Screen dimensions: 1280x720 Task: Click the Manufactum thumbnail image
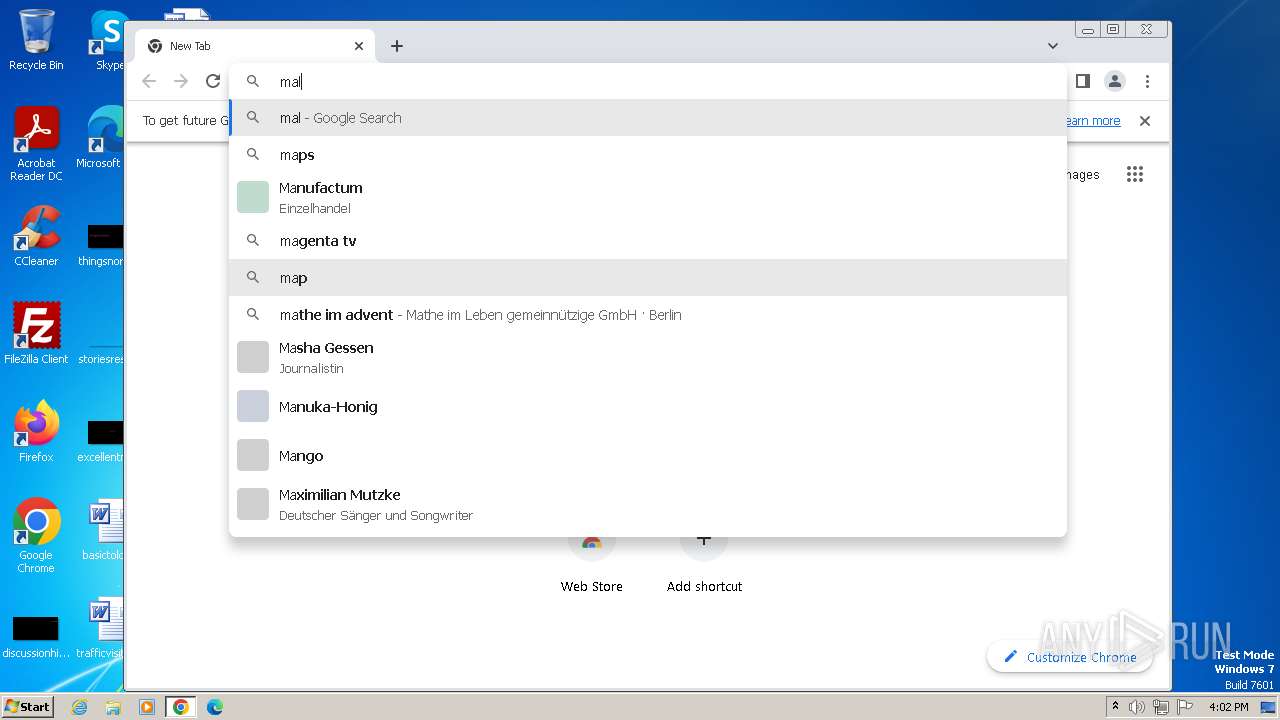[x=253, y=197]
